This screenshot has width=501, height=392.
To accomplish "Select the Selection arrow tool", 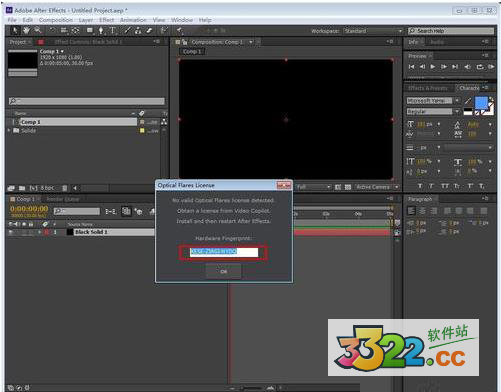I will coord(15,31).
